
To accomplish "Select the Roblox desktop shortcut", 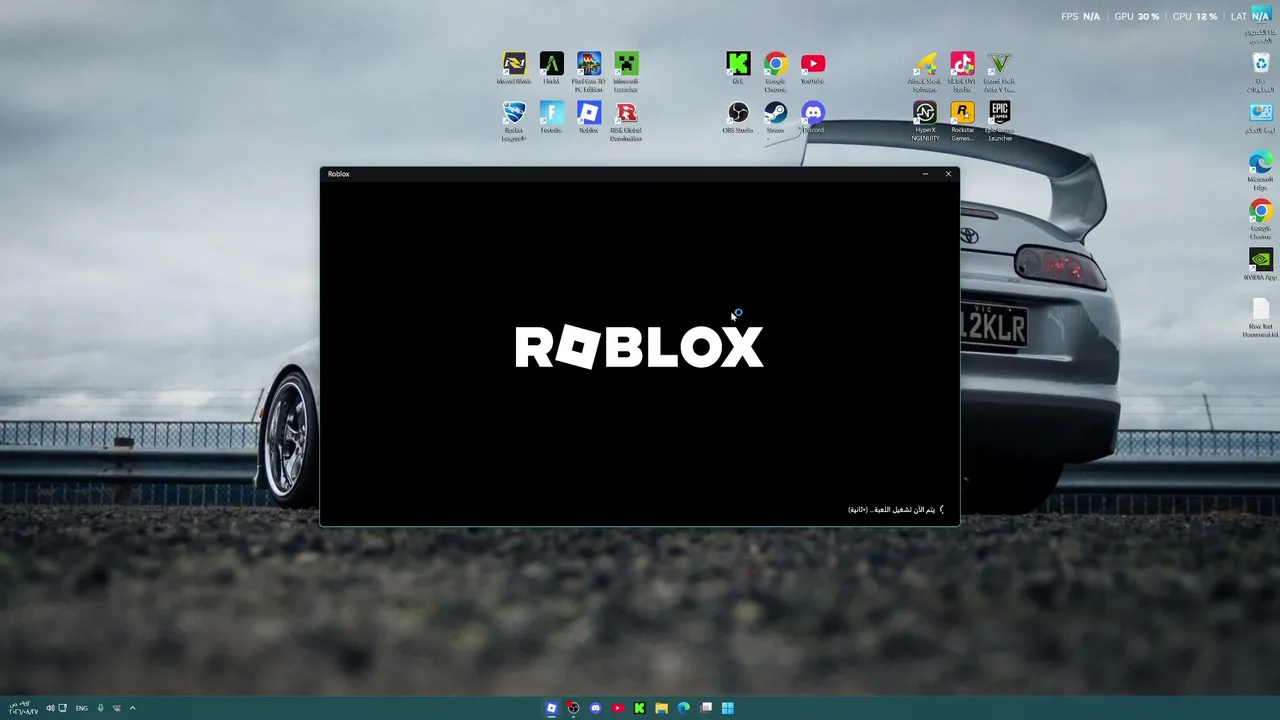I will [x=589, y=117].
